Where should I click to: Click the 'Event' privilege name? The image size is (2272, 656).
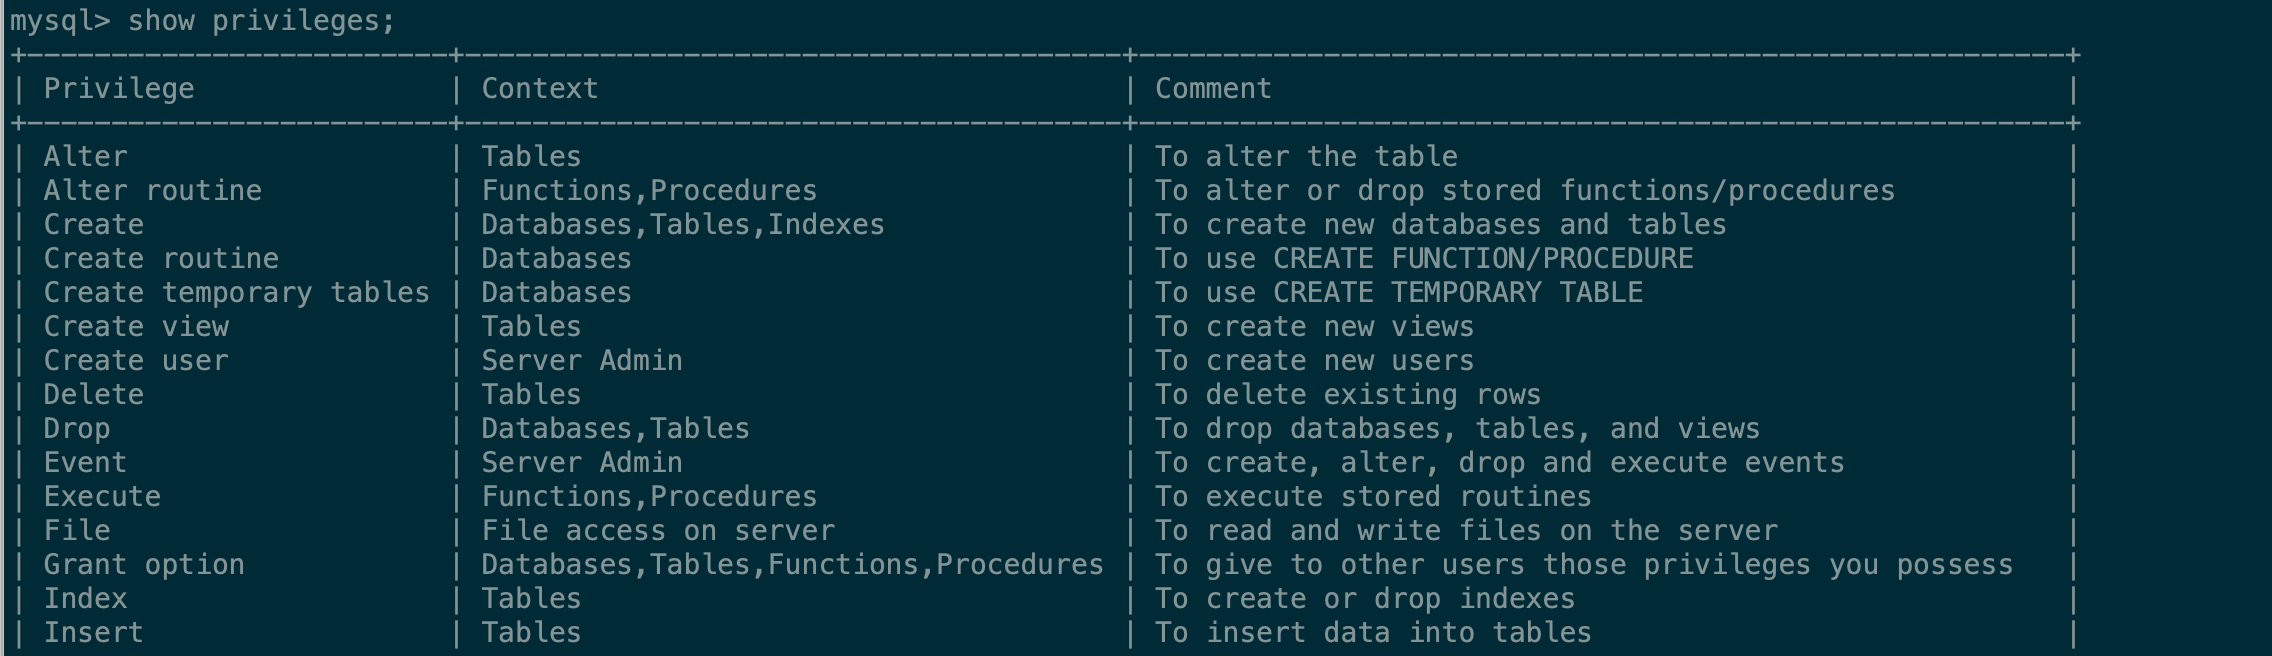tap(85, 463)
